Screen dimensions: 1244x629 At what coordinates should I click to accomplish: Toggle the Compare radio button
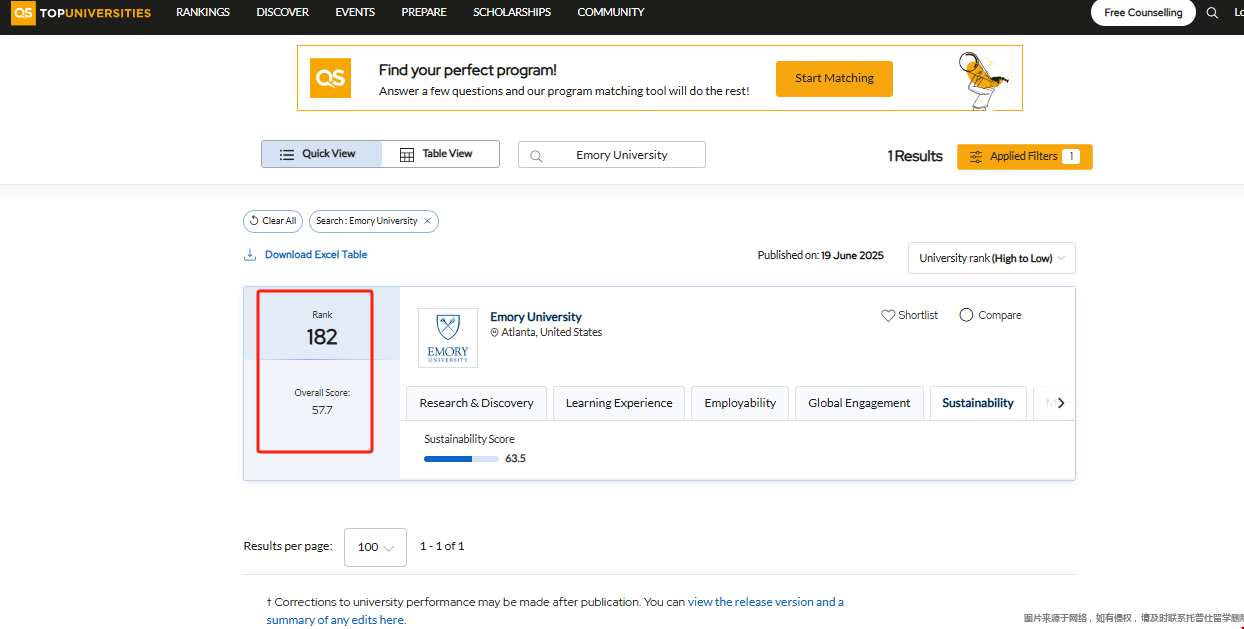pyautogui.click(x=966, y=315)
